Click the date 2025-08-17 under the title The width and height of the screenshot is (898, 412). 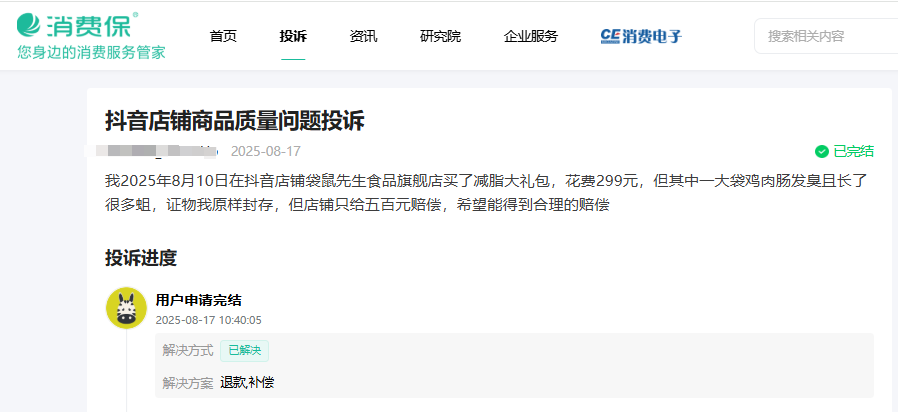266,151
